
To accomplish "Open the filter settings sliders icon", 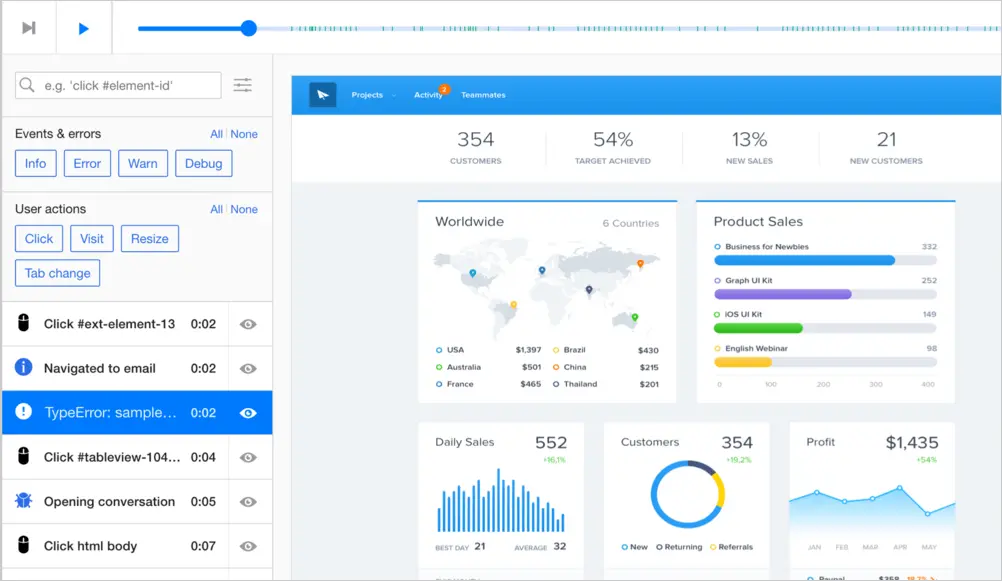I will click(242, 85).
